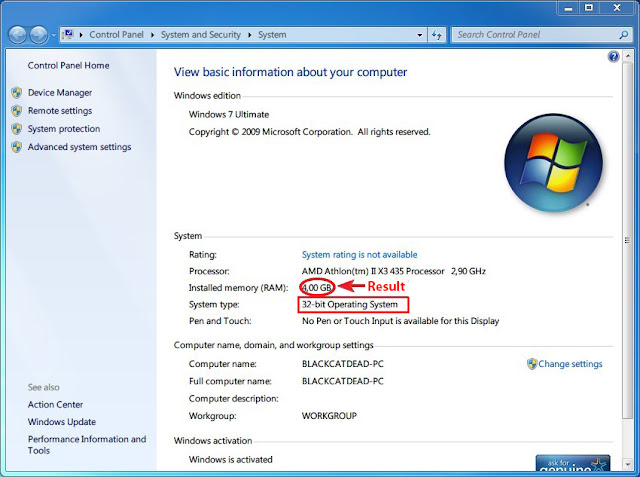Screen dimensions: 640x477
Task: Open the address bar history dropdown
Action: coord(420,35)
